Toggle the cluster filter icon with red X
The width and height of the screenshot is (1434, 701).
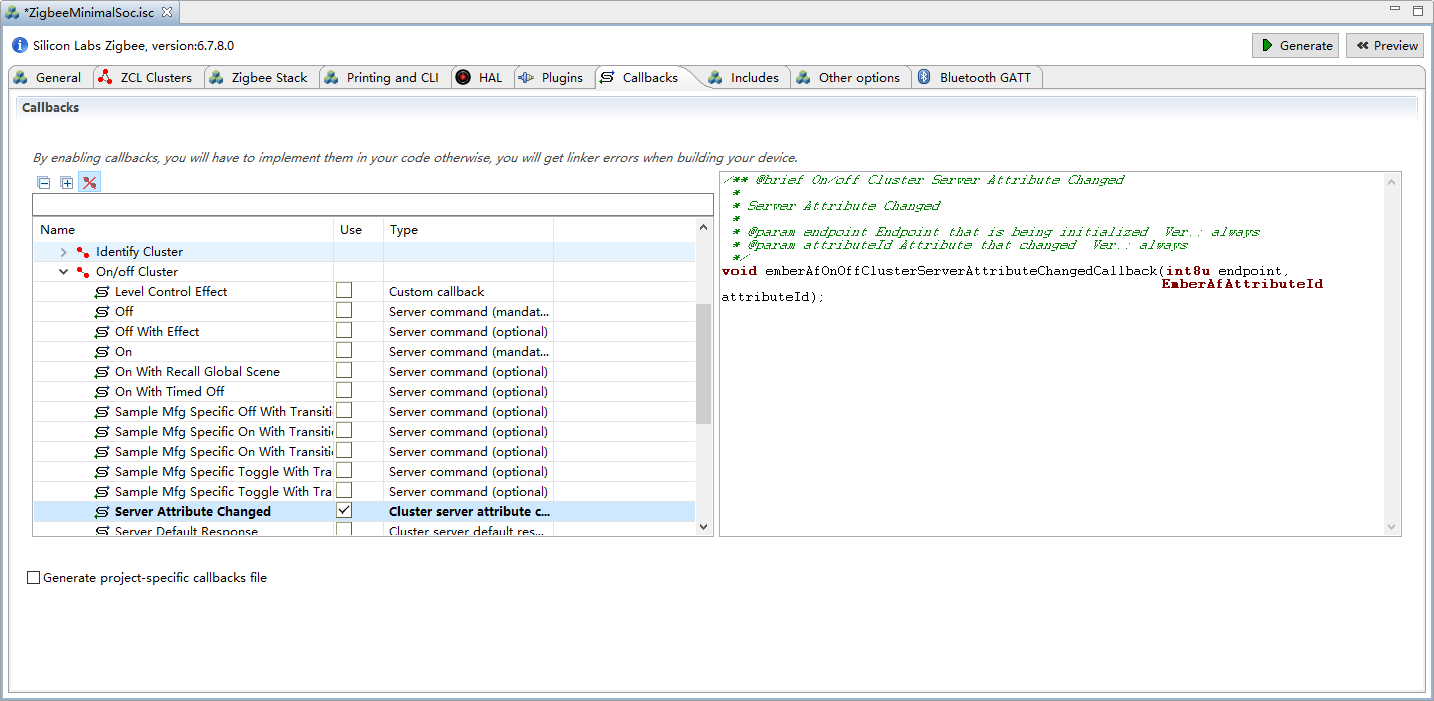pos(90,183)
